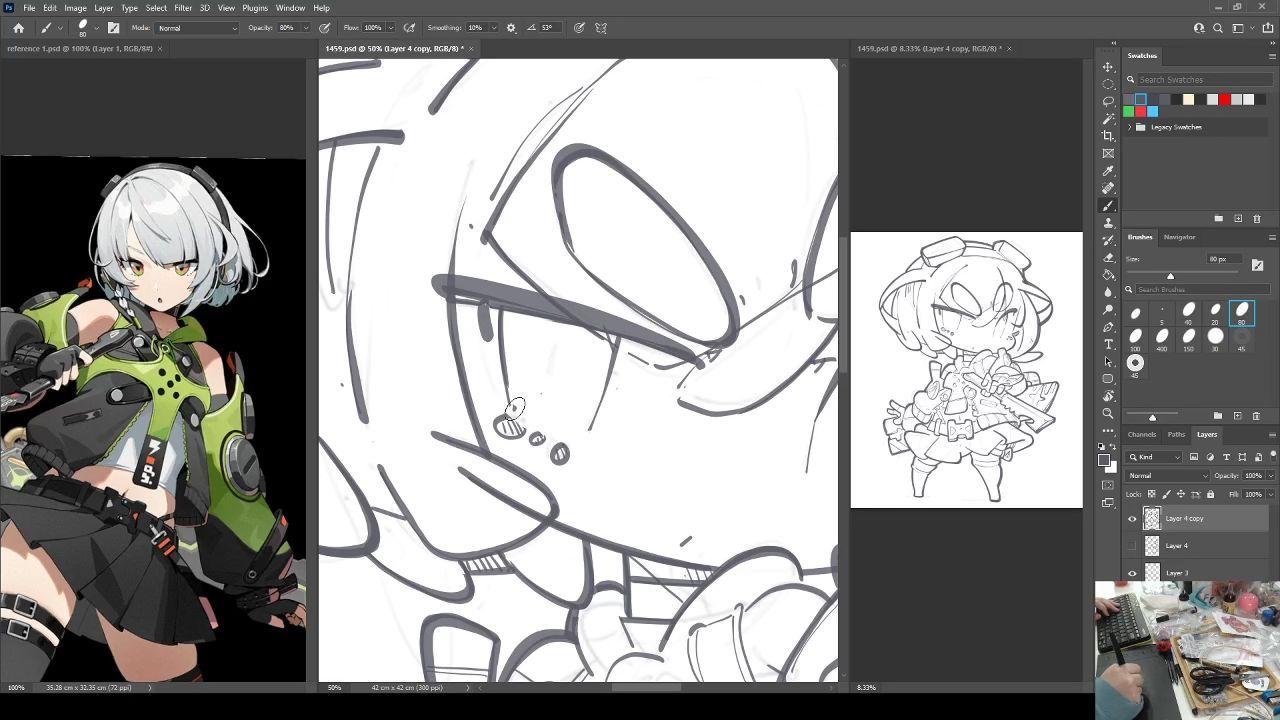Select the Dodge tool
This screenshot has width=1280, height=720.
[x=1108, y=309]
